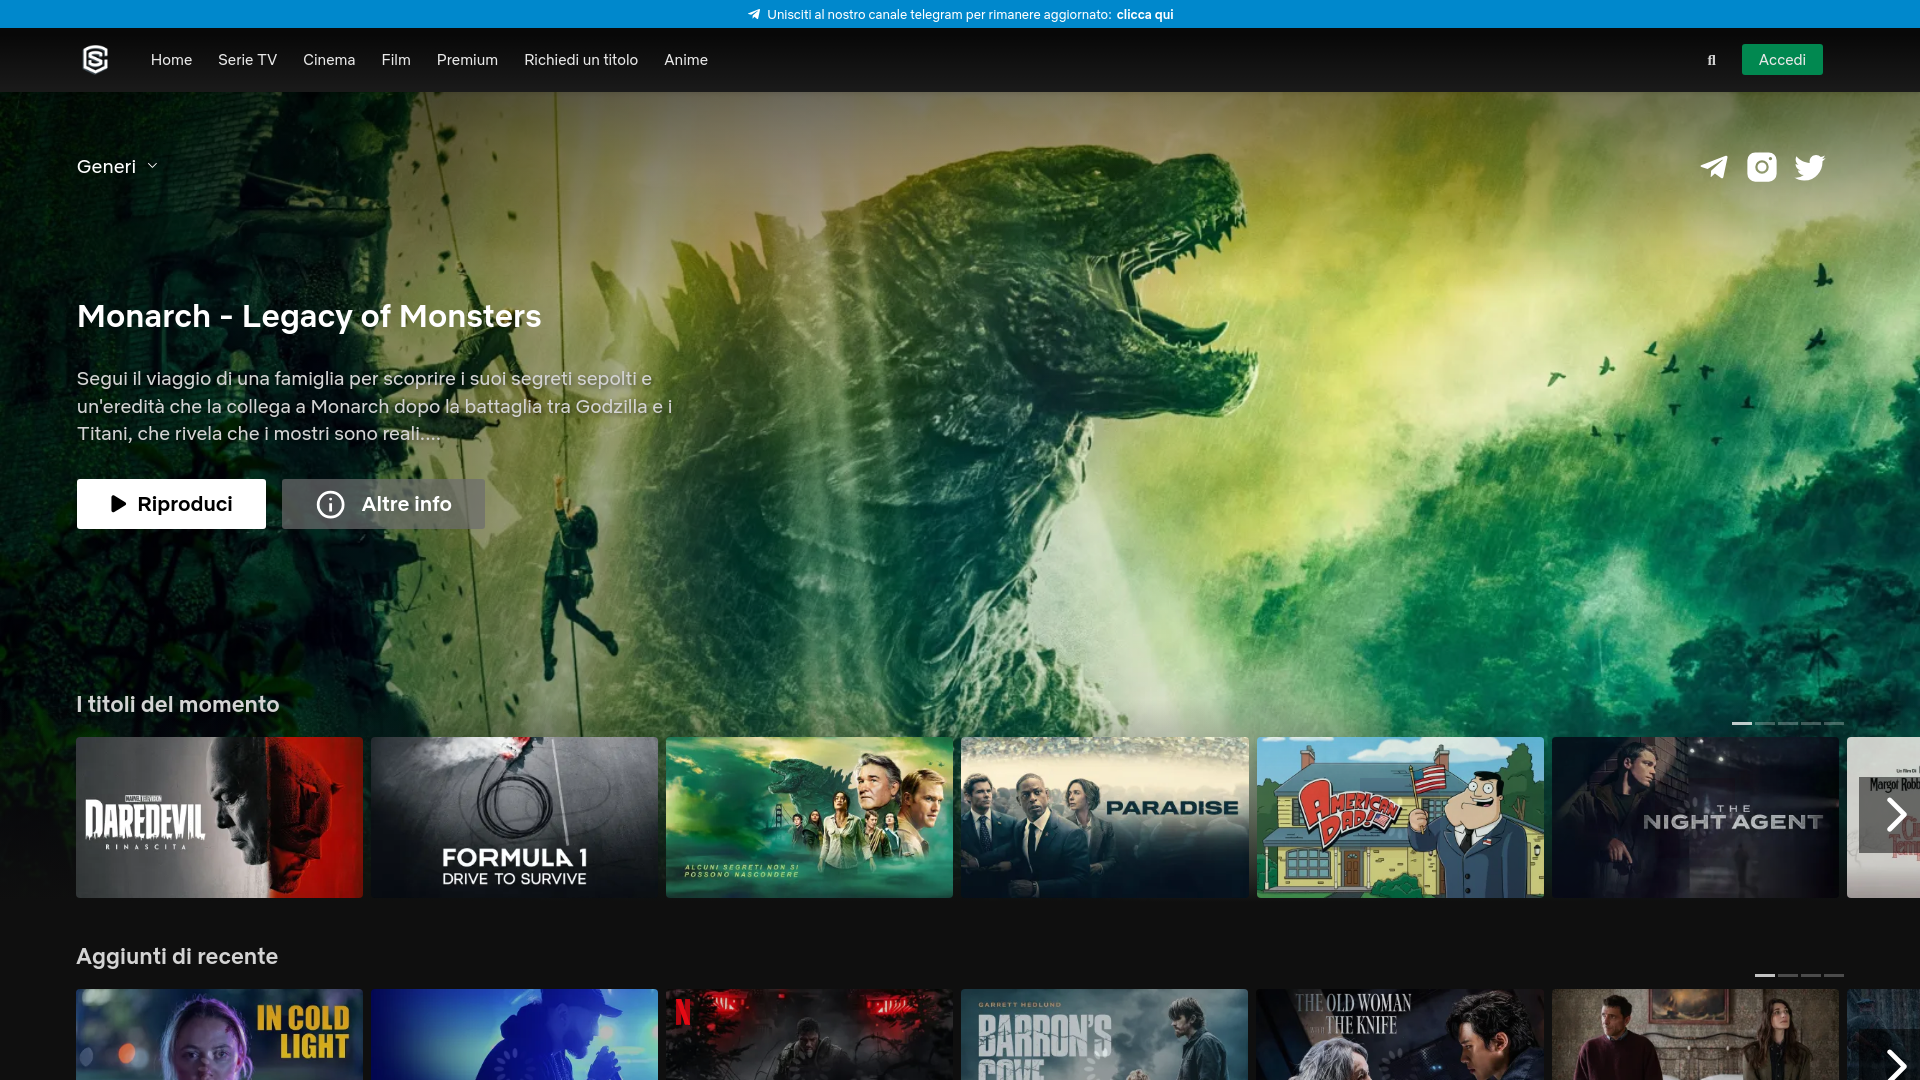Open the Daredevil Rinascita thumbnail
Screen dimensions: 1920x1080
tap(220, 818)
